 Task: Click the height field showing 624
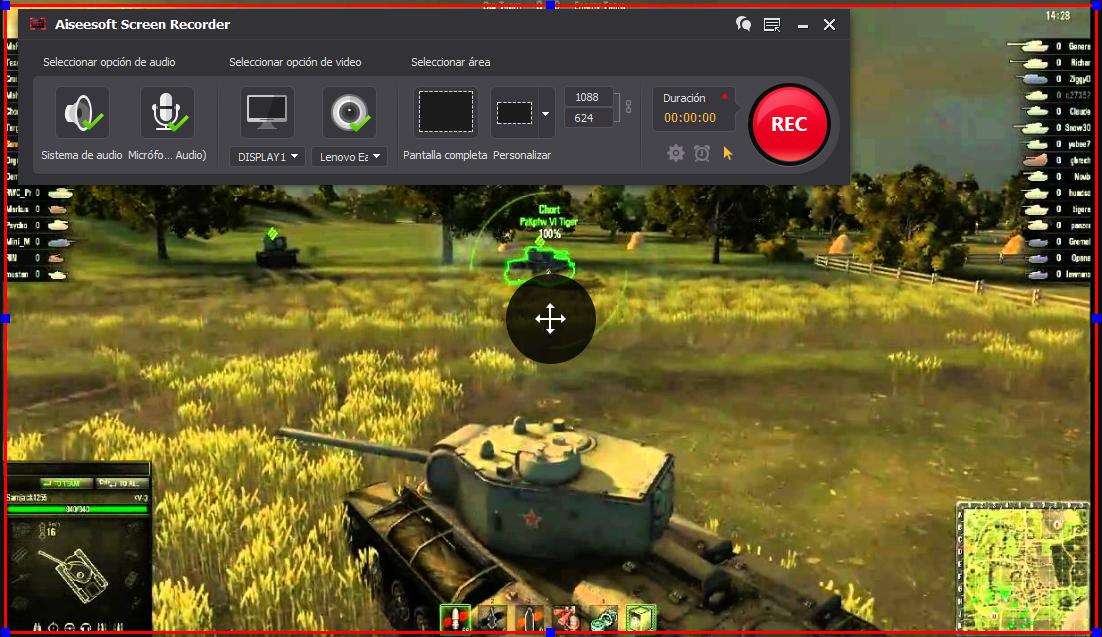tap(588, 118)
